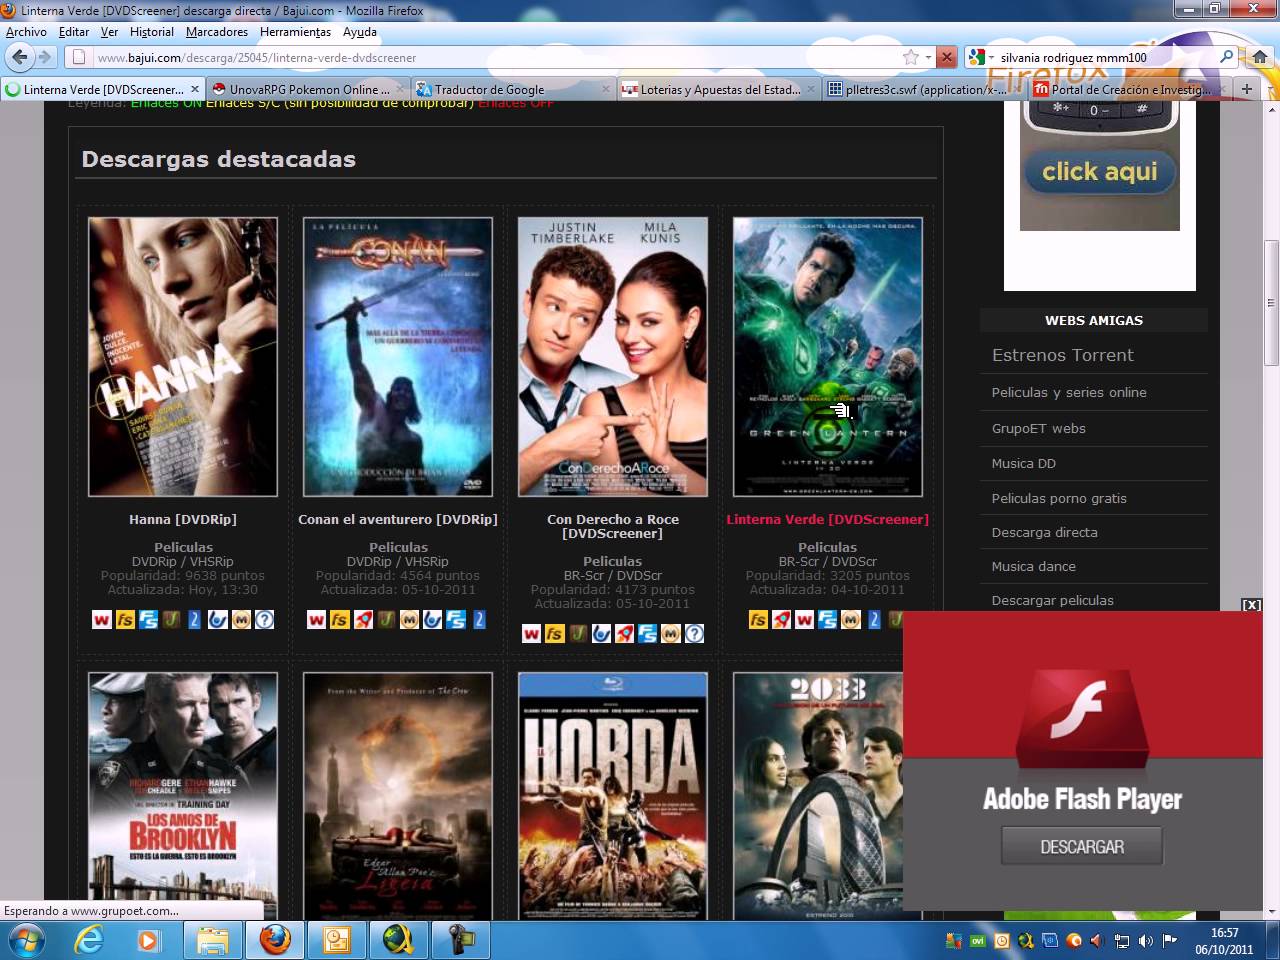Bookmark this page with the star icon
This screenshot has width=1280, height=960.
point(910,57)
